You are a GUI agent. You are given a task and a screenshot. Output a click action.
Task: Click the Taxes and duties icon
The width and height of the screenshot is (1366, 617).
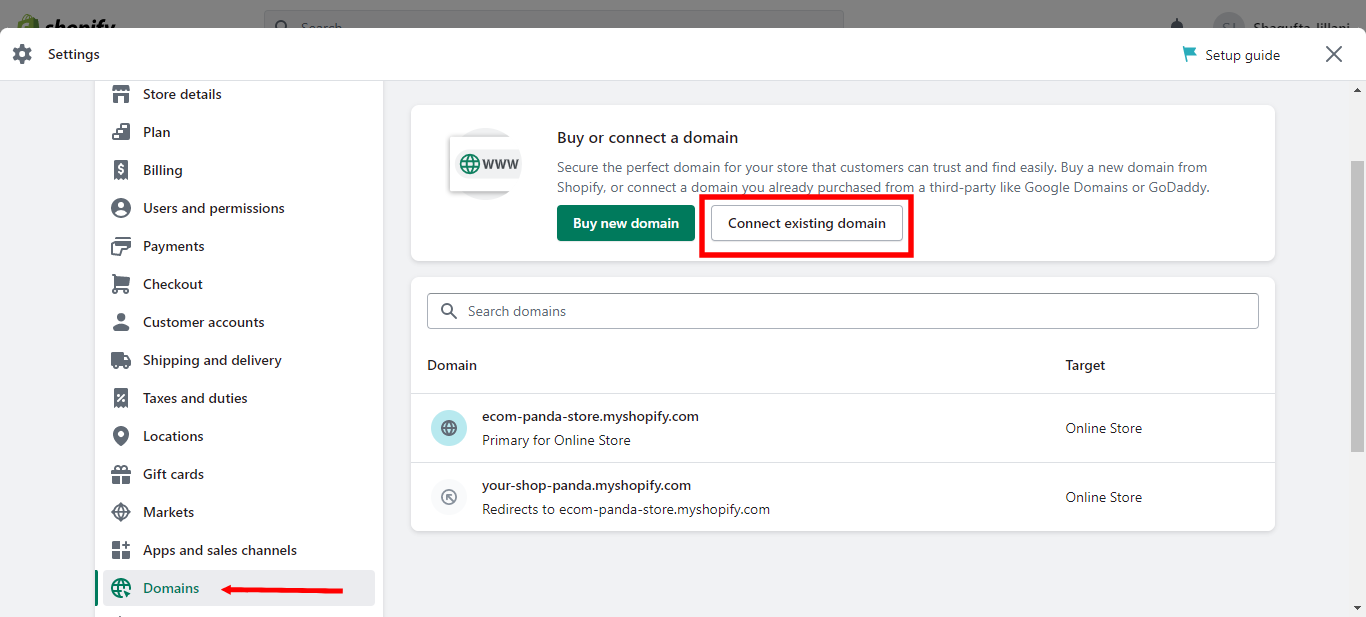coord(120,398)
